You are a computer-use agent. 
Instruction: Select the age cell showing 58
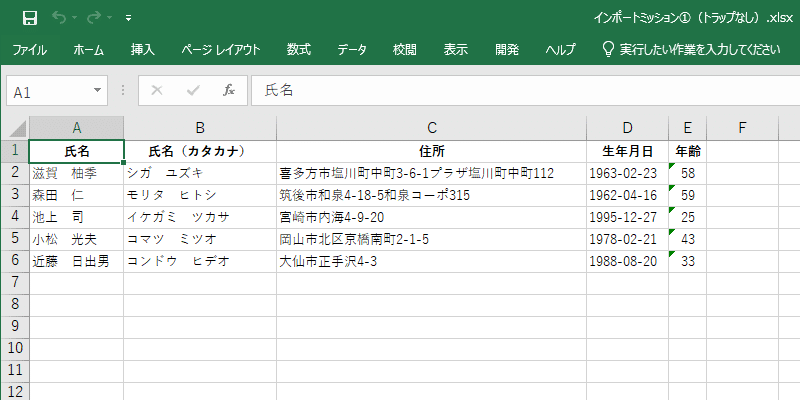pyautogui.click(x=688, y=173)
